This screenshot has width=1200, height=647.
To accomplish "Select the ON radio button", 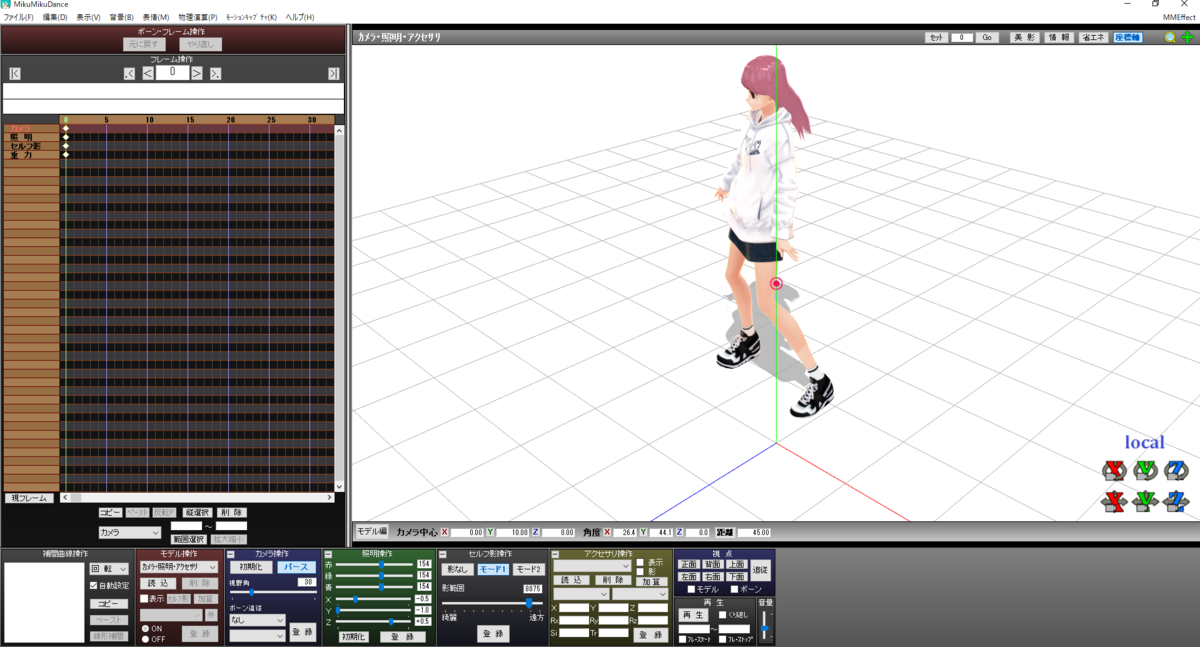I will 145,628.
